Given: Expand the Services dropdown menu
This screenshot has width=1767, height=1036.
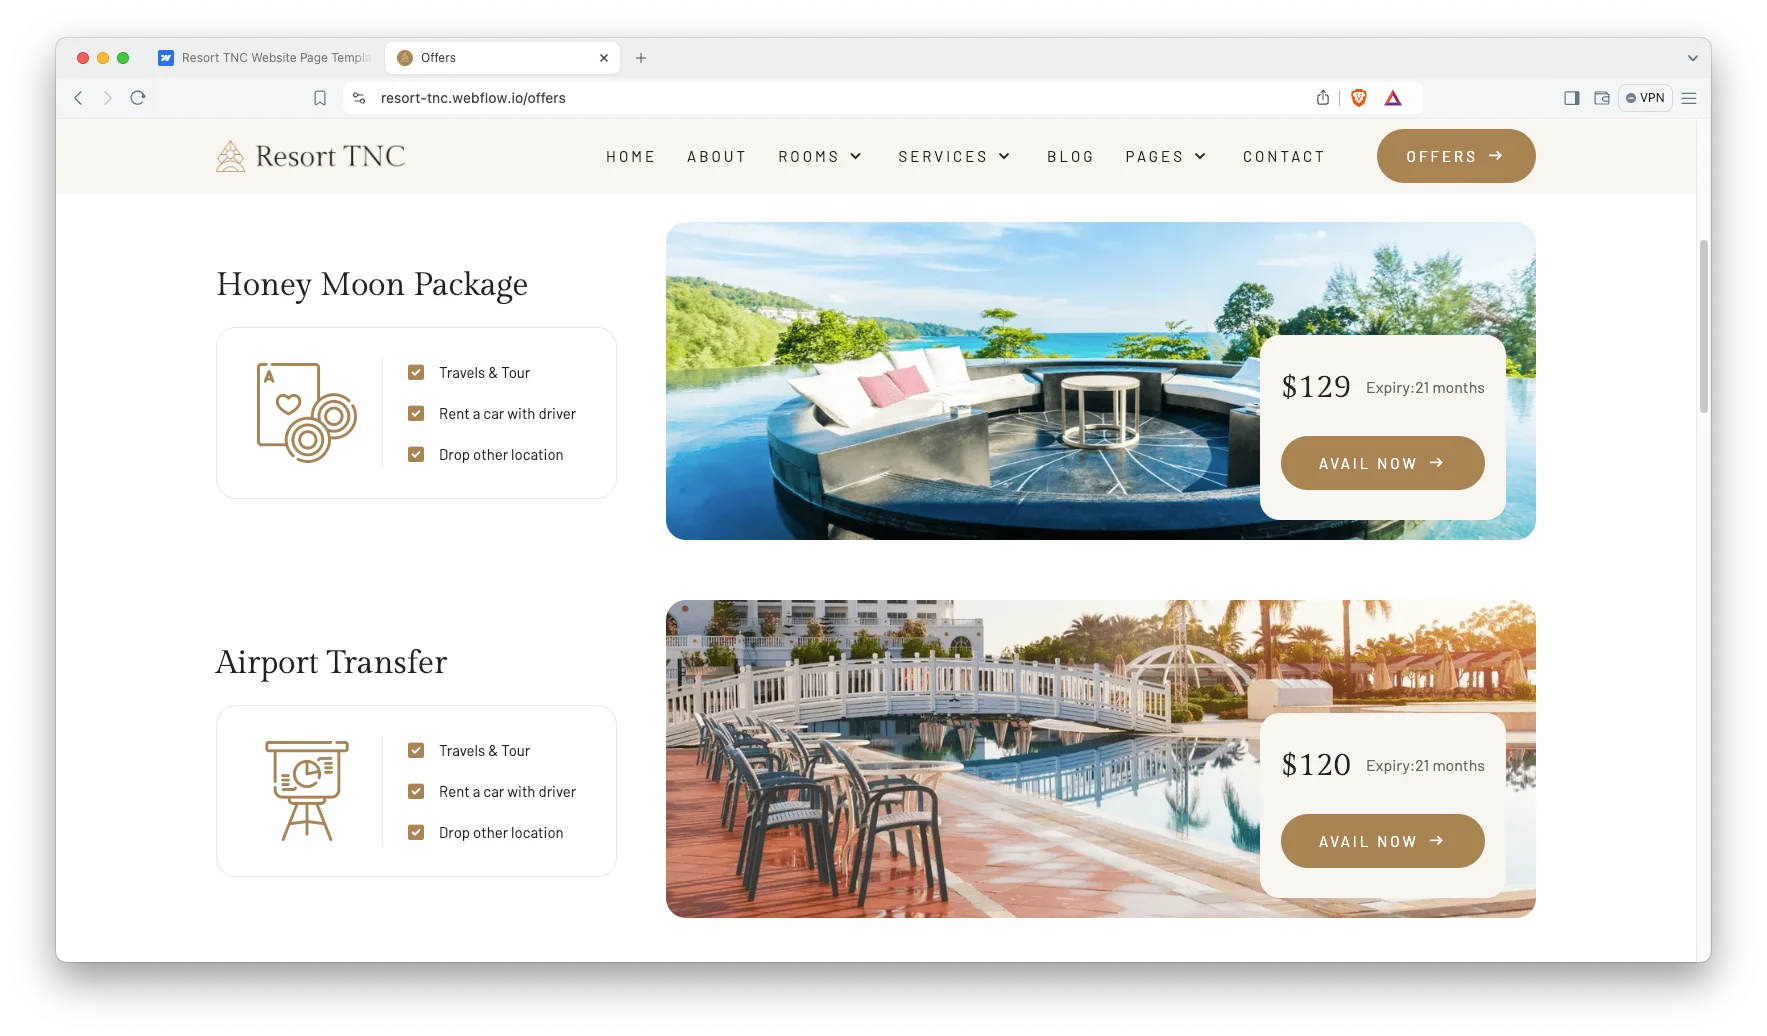Looking at the screenshot, I should (954, 157).
